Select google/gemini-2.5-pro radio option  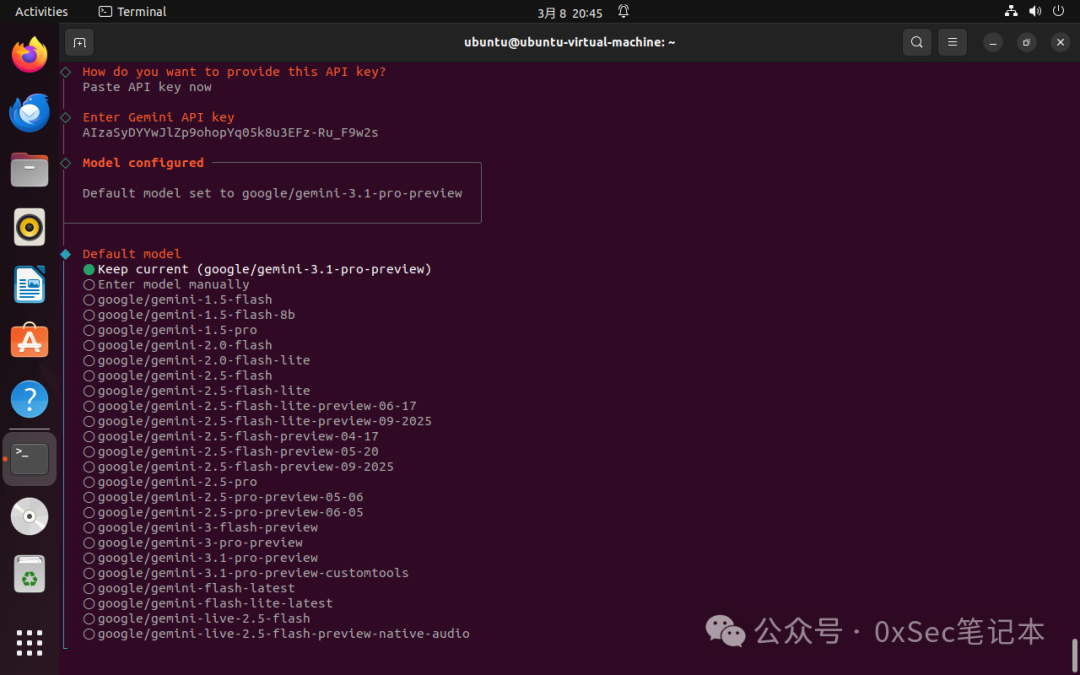click(170, 482)
